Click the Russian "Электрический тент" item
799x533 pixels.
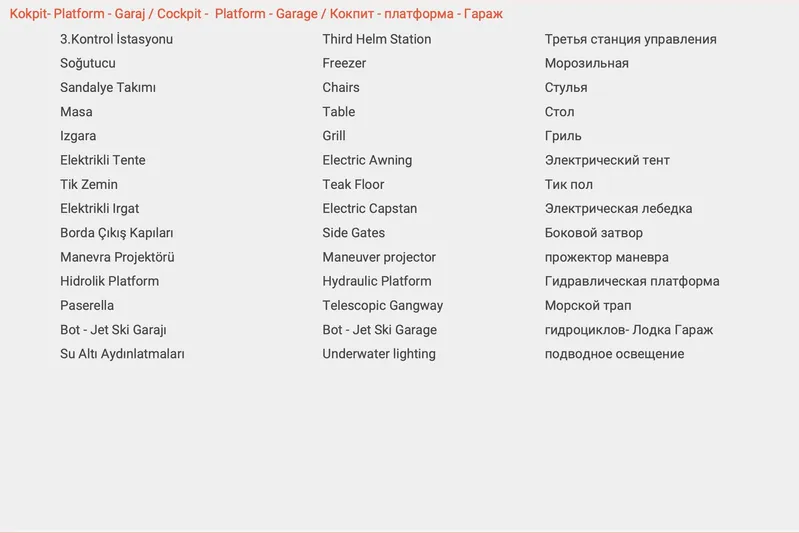click(607, 160)
